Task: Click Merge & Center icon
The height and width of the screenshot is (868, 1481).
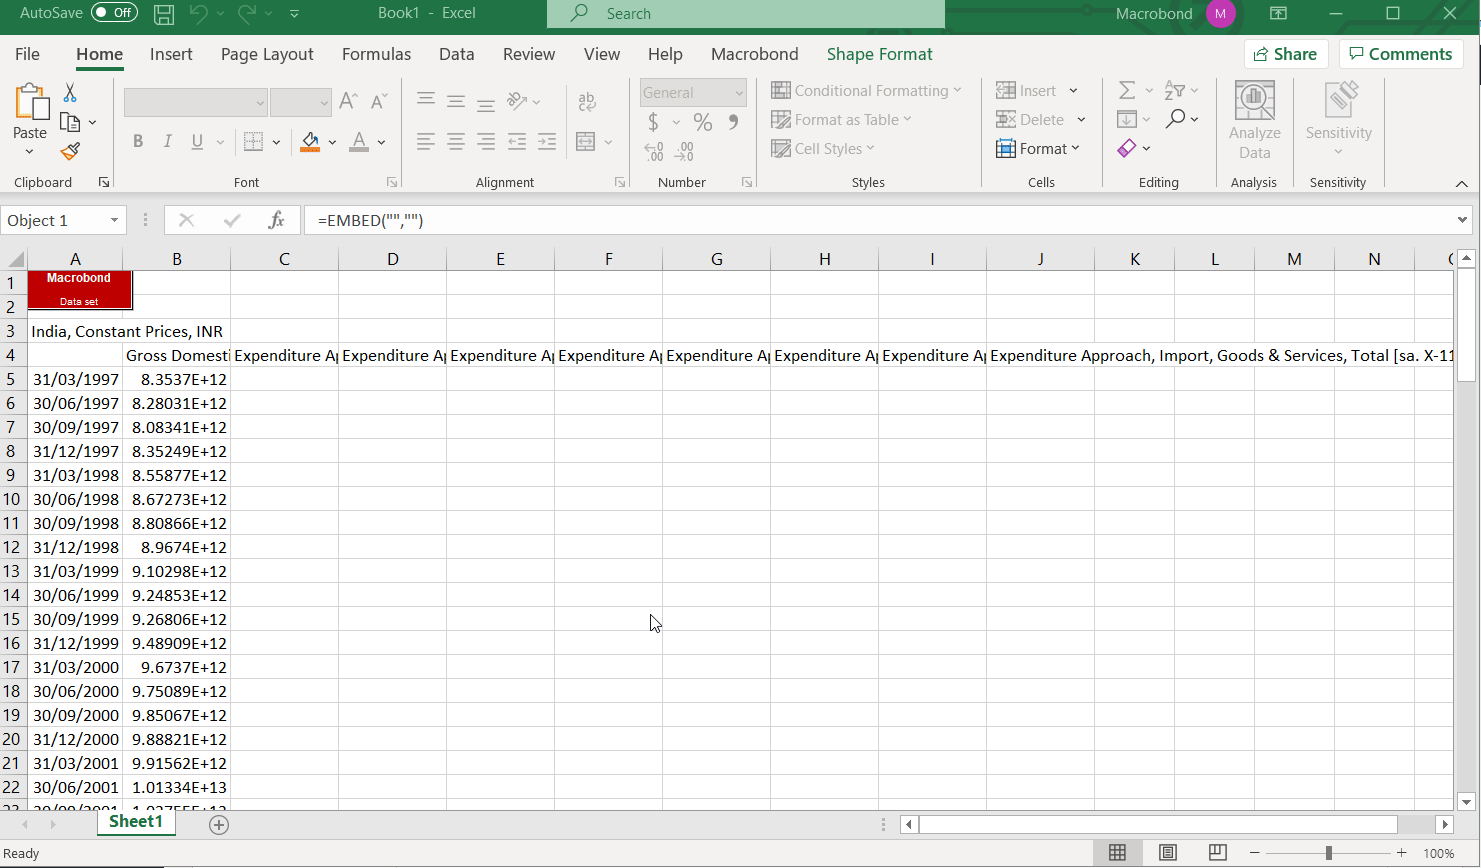Action: (586, 142)
